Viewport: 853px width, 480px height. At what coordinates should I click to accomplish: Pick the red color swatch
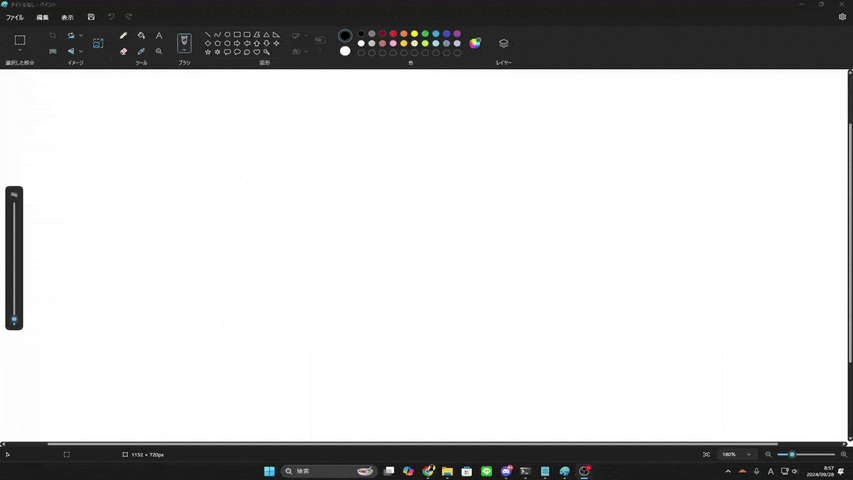pyautogui.click(x=393, y=34)
